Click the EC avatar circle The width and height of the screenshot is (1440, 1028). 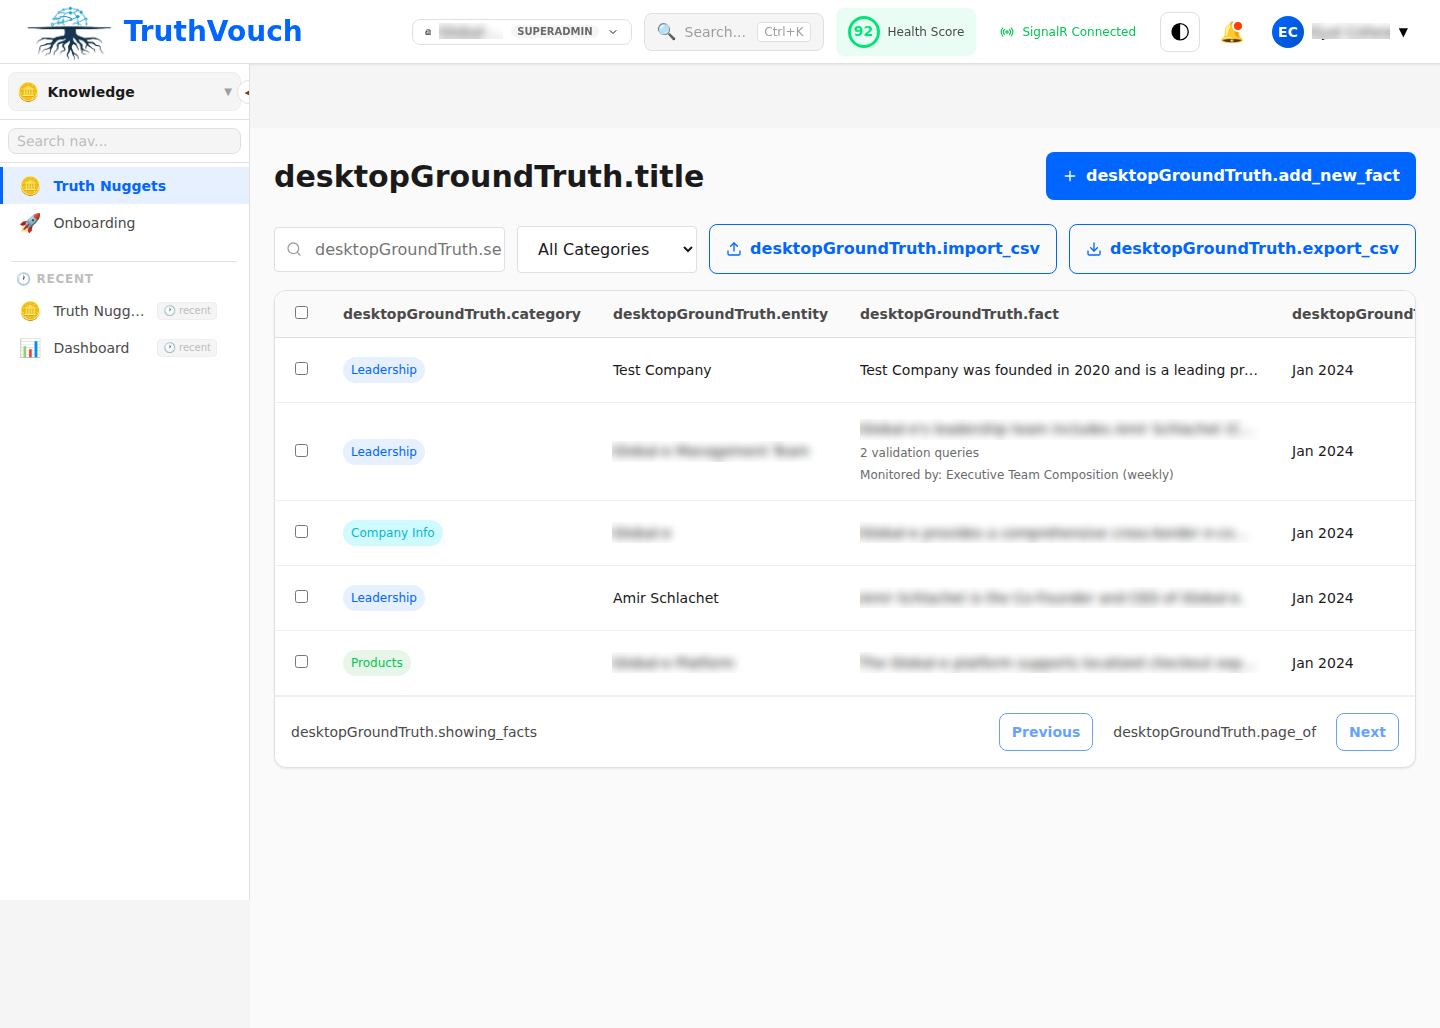[1287, 31]
